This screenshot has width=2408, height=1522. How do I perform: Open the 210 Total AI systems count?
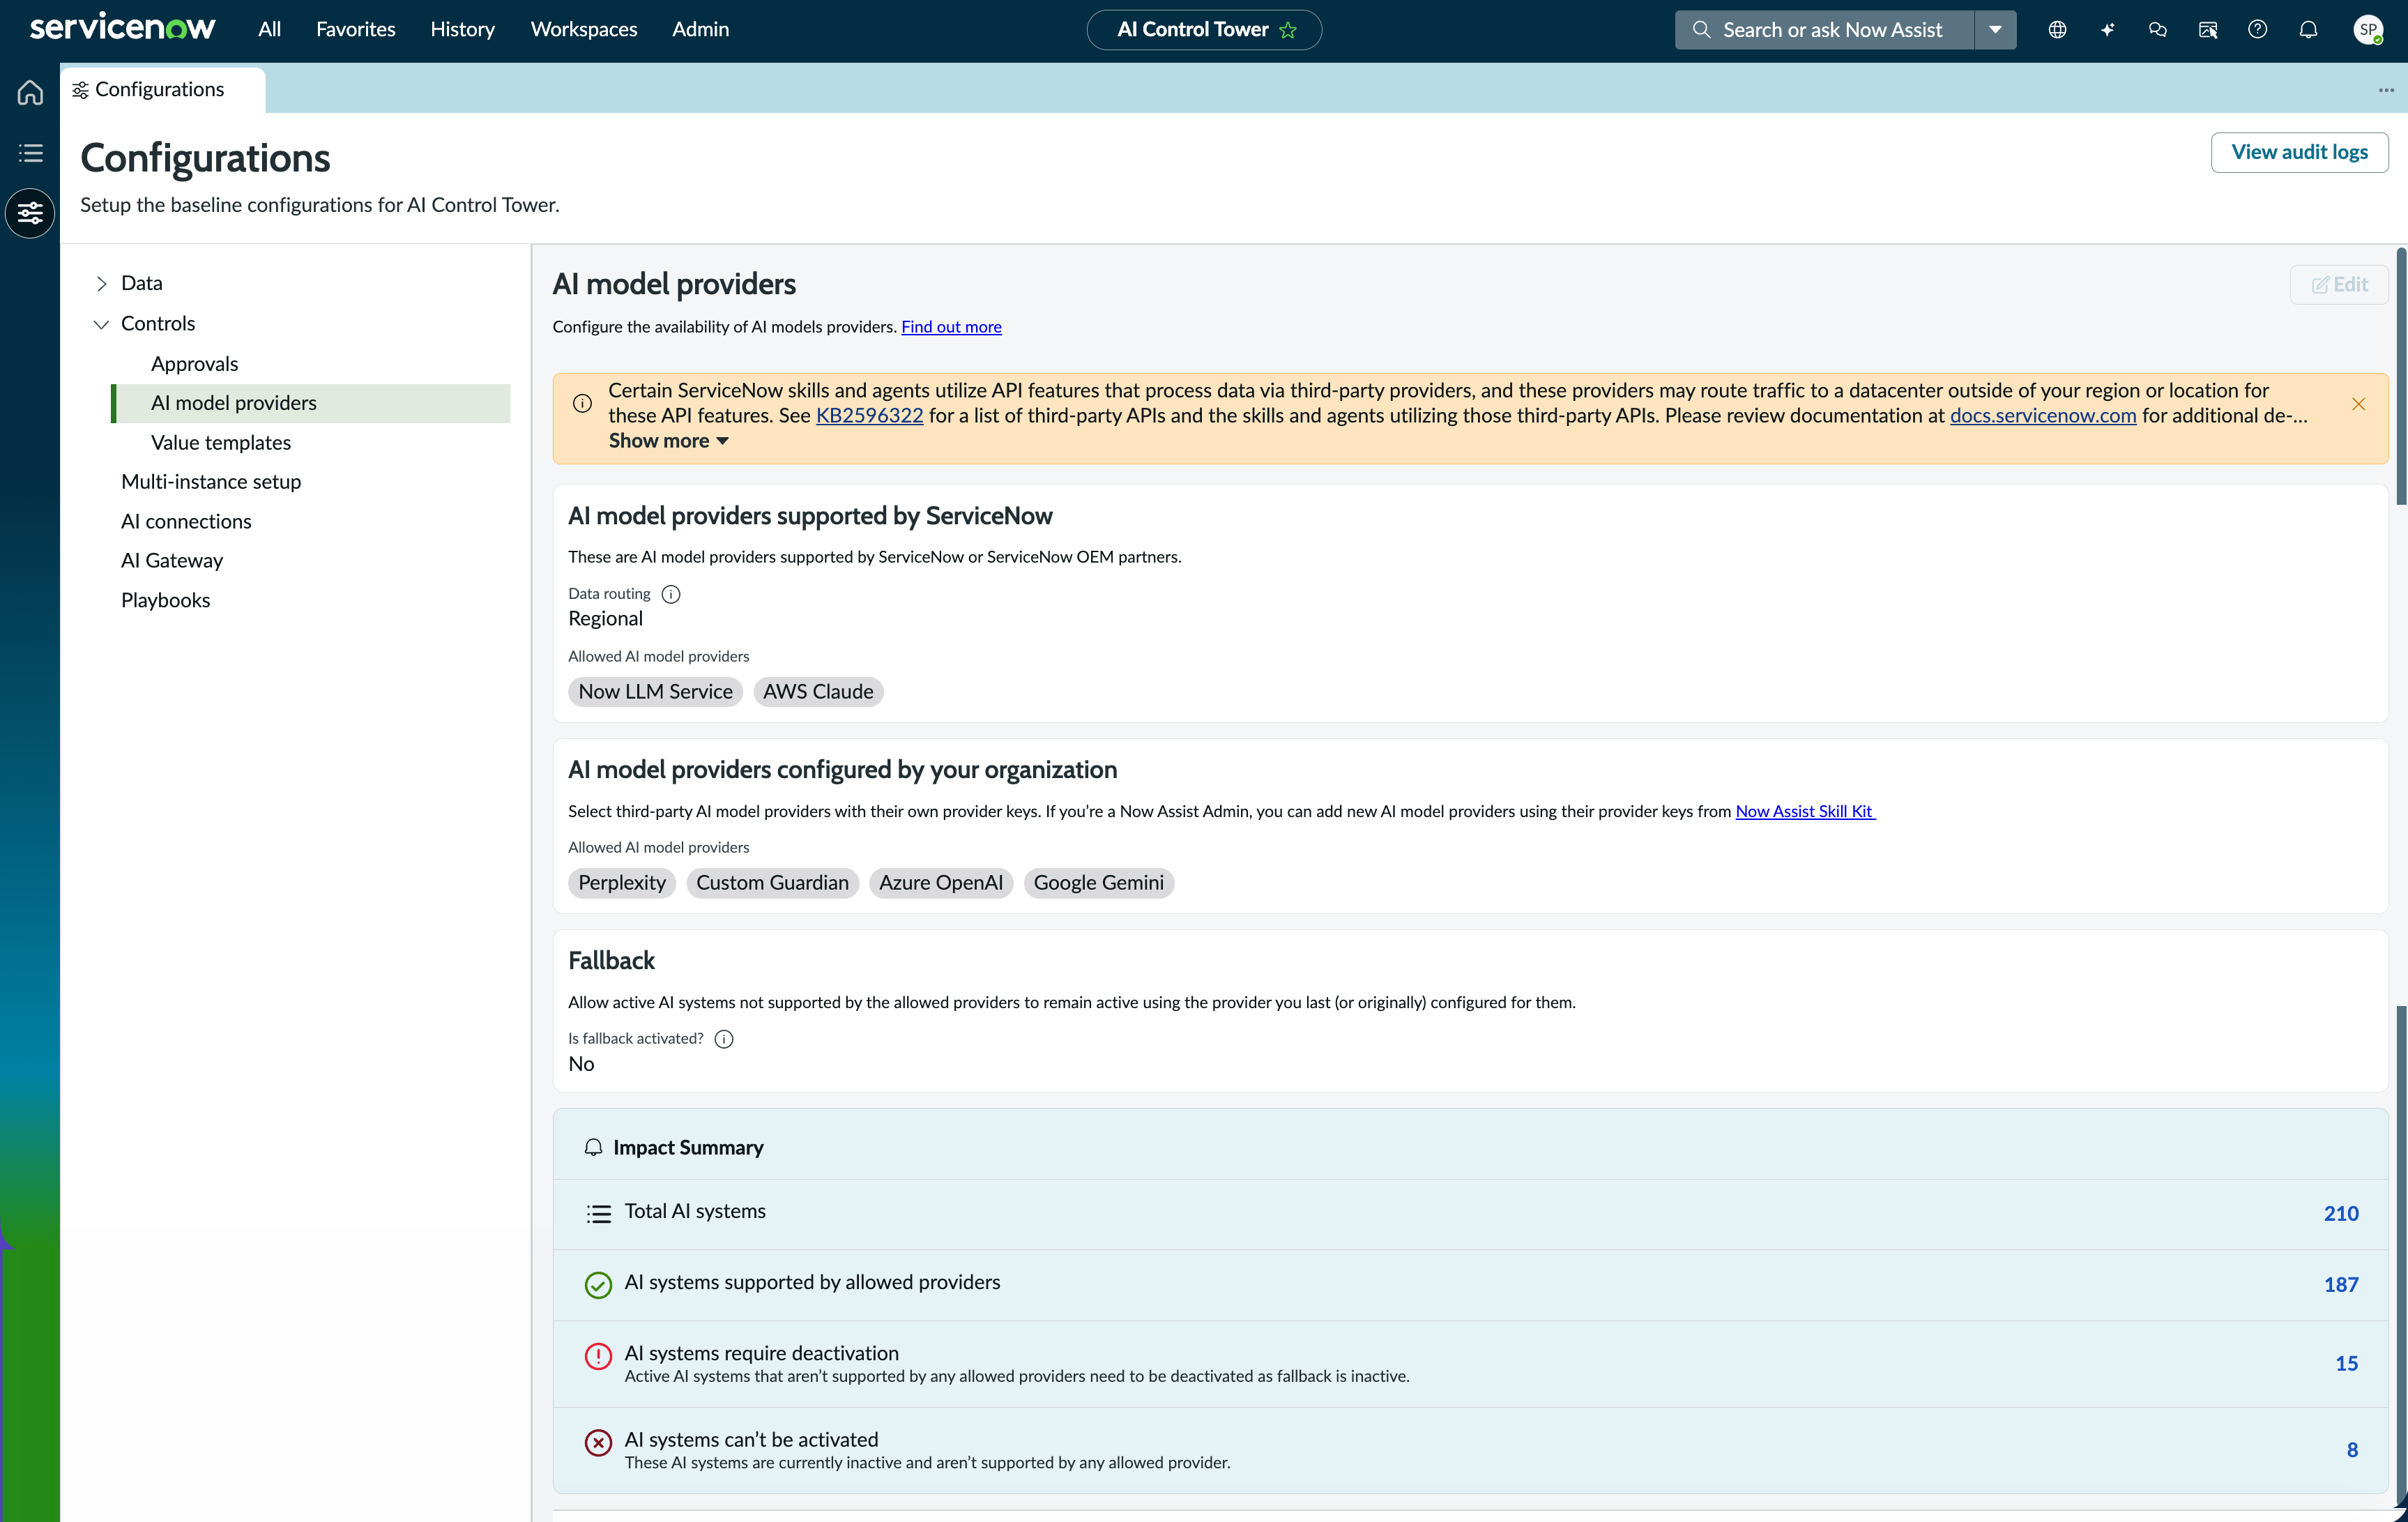click(2340, 1214)
